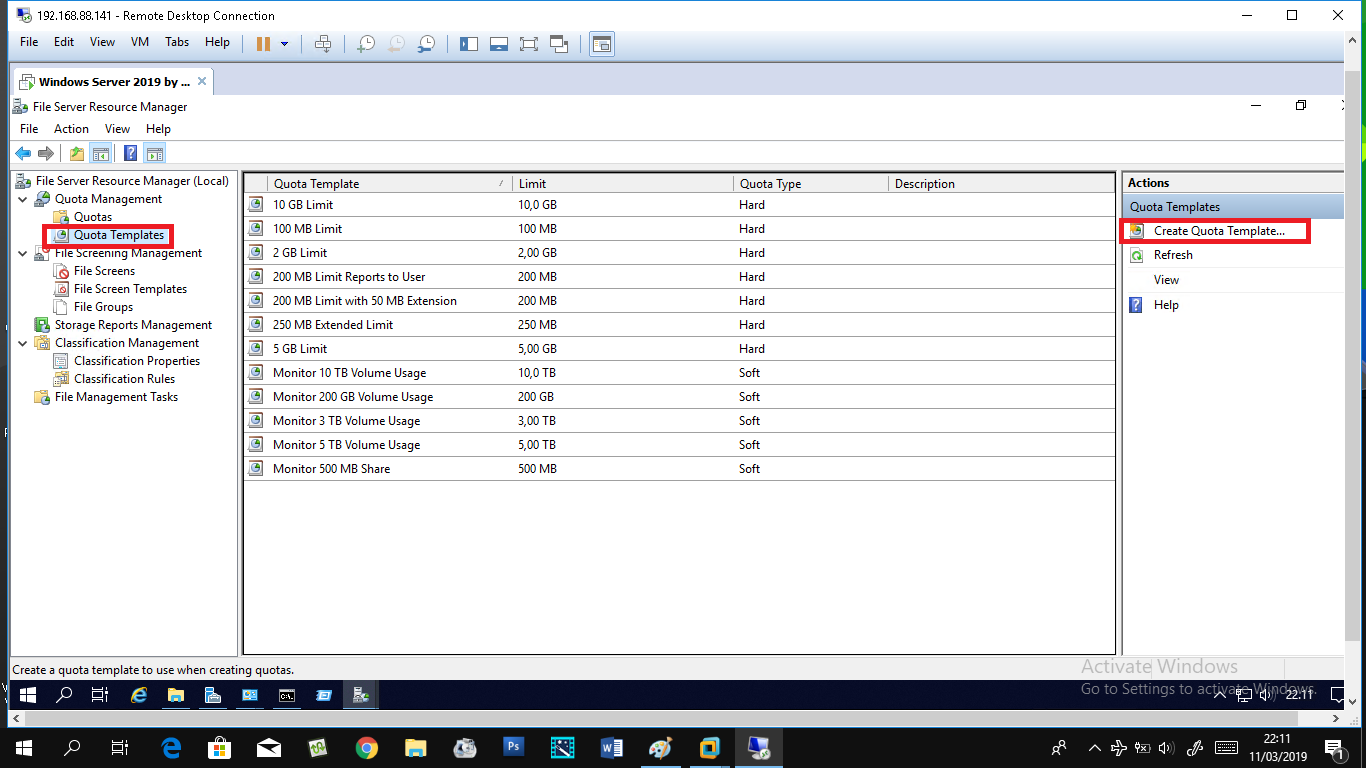Open VMware Edit menu

click(64, 42)
